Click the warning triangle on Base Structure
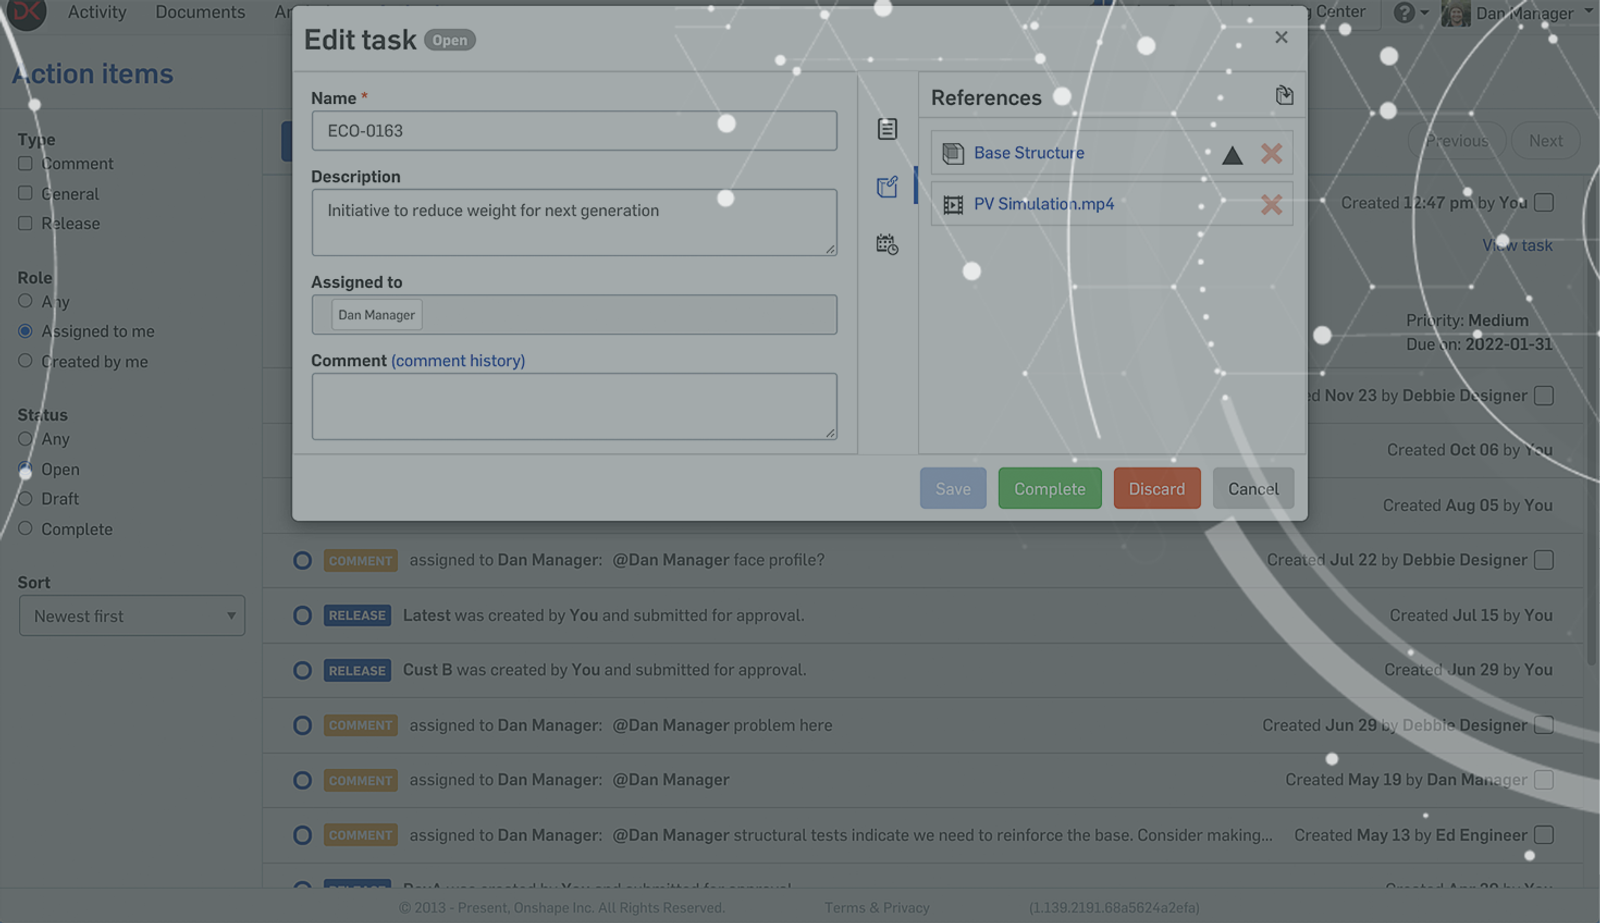 coord(1232,155)
